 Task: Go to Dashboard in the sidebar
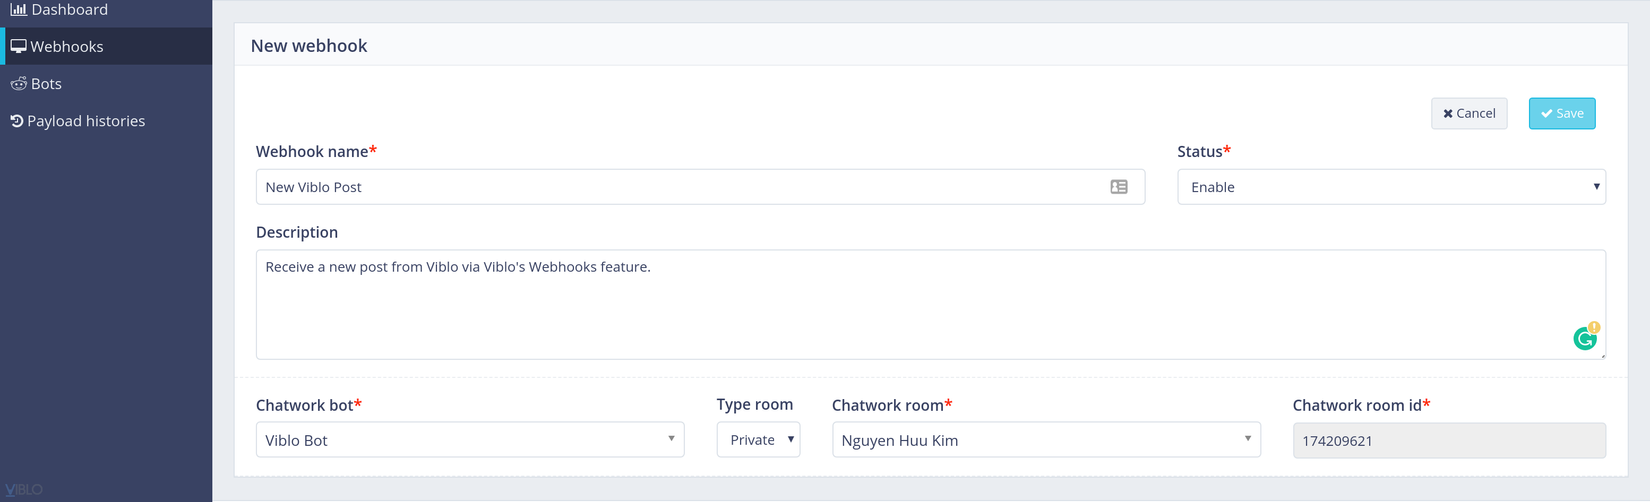[69, 10]
